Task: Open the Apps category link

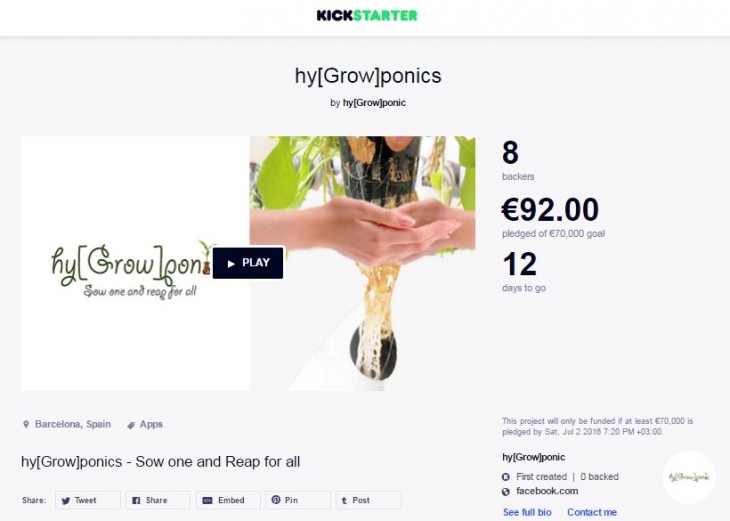Action: (x=151, y=424)
